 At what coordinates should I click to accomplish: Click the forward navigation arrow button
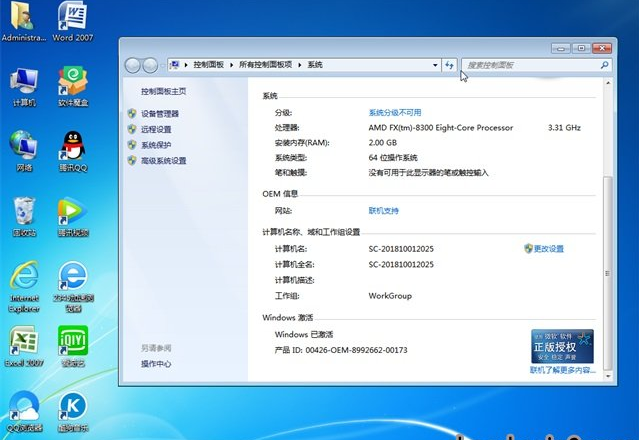[150, 65]
